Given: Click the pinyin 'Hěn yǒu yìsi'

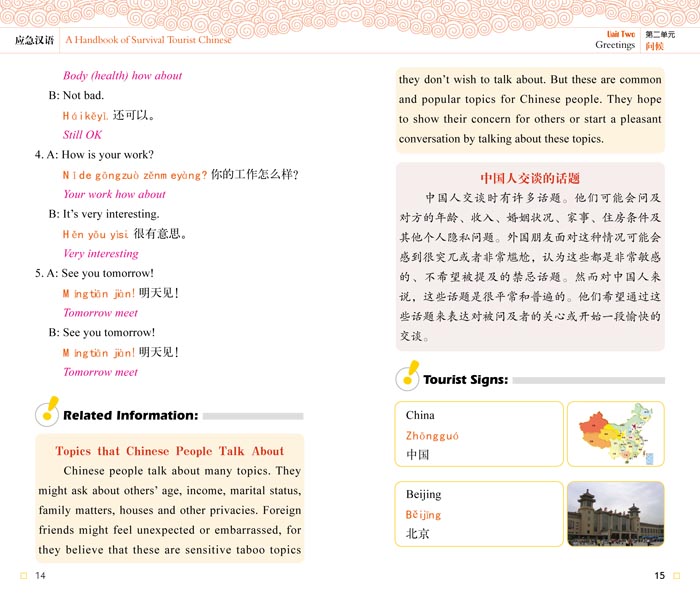Looking at the screenshot, I should (x=96, y=234).
